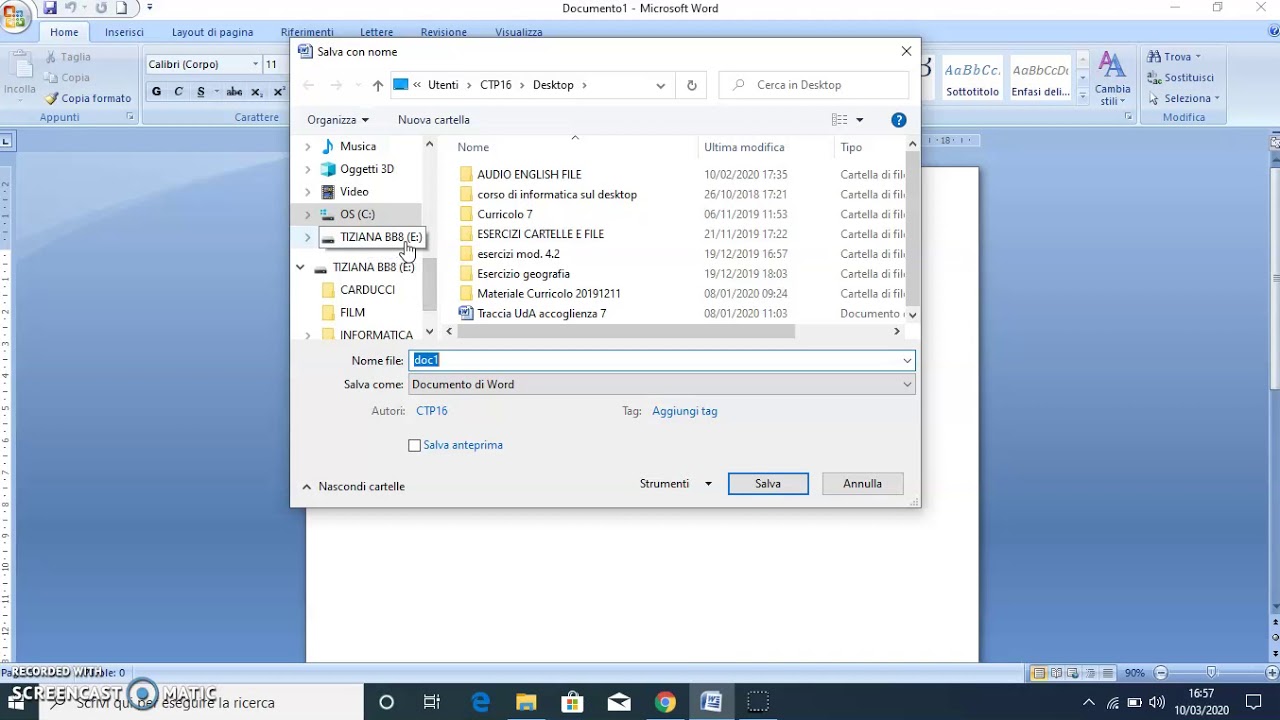
Task: Open Visualizza tab in Word
Action: [519, 32]
